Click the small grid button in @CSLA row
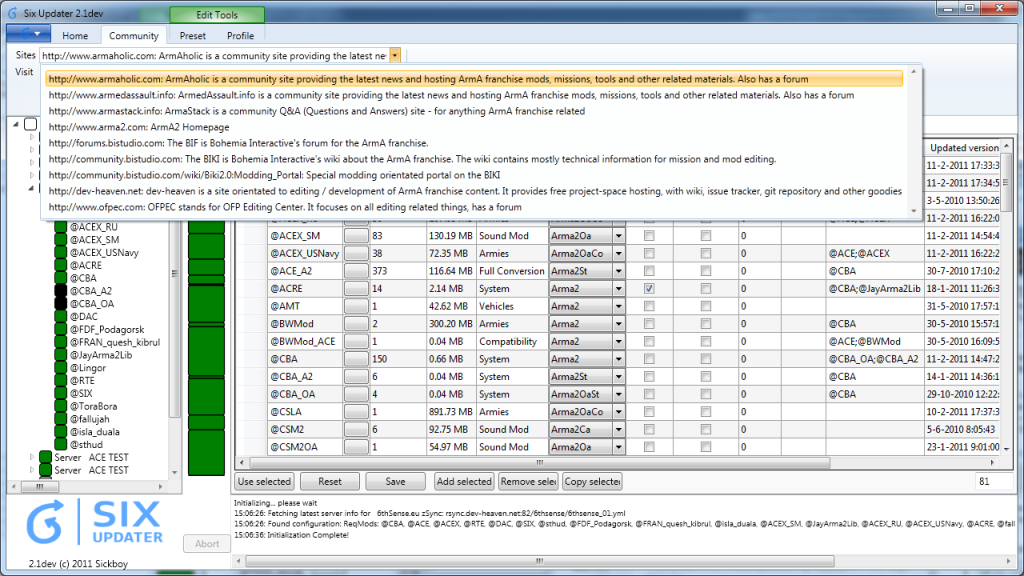Image resolution: width=1024 pixels, height=576 pixels. coord(356,411)
